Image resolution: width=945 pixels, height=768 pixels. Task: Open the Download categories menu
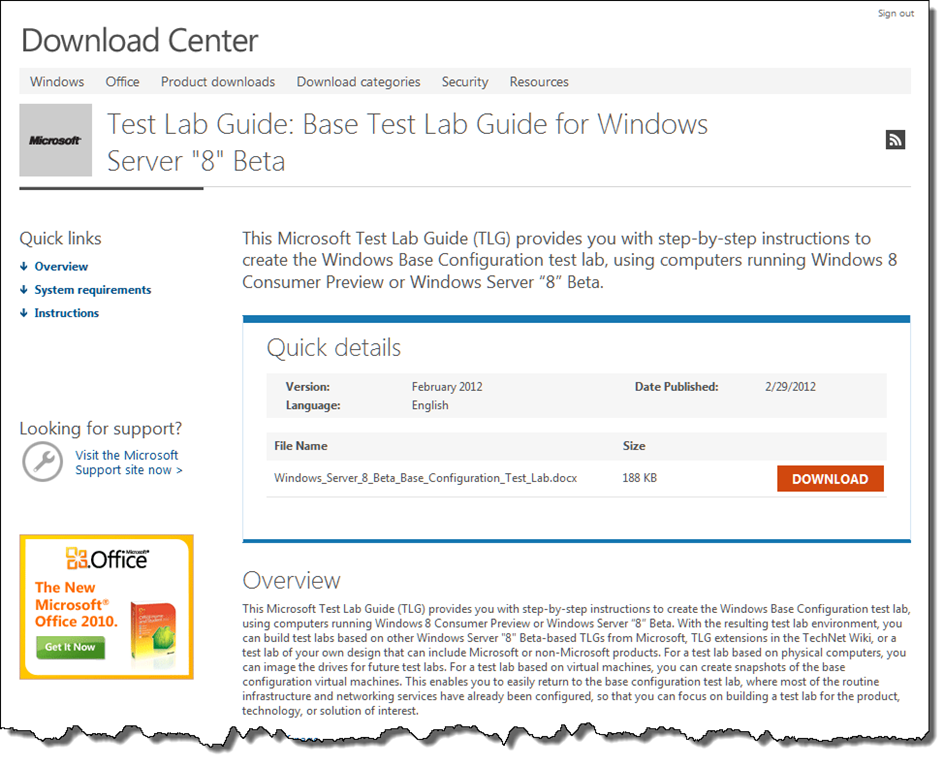(358, 82)
